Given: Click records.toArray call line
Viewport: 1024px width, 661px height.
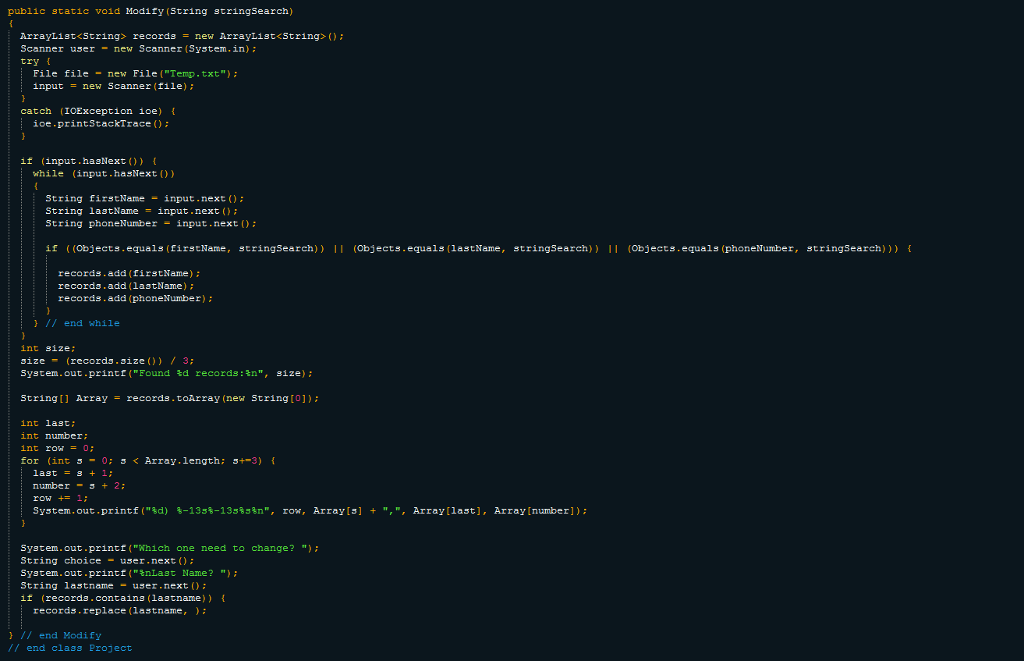Looking at the screenshot, I should [169, 398].
